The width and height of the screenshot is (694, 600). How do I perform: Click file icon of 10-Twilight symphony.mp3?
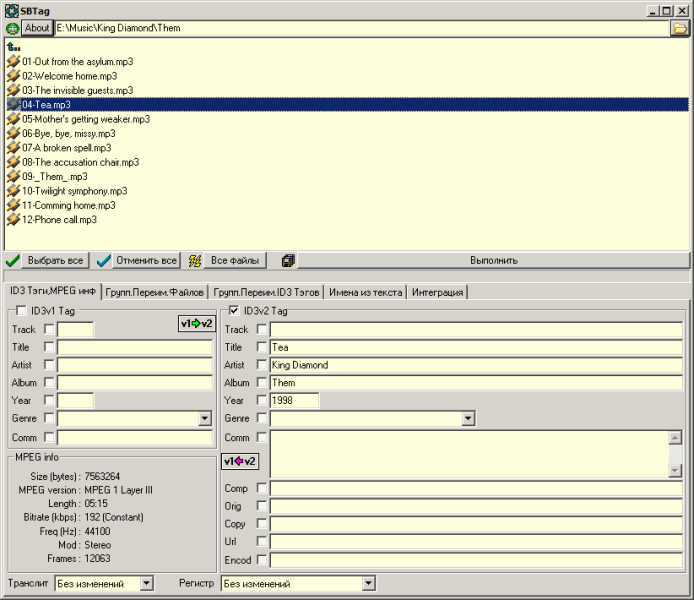[14, 191]
